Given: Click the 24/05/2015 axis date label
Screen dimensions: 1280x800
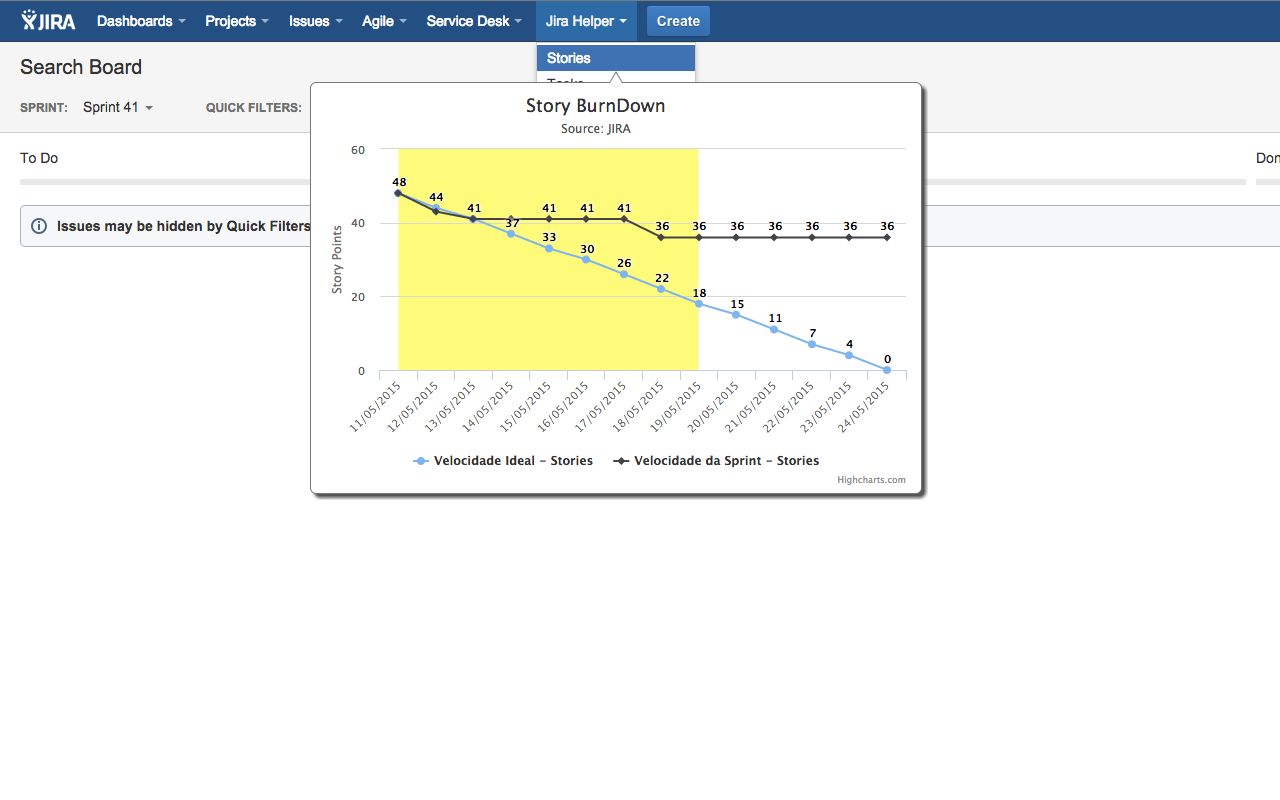Looking at the screenshot, I should [x=865, y=406].
